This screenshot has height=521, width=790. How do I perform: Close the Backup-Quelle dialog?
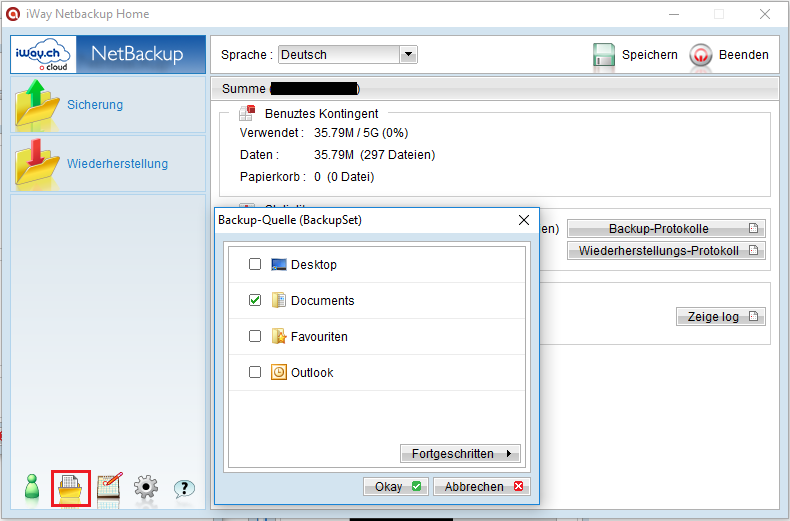point(524,220)
